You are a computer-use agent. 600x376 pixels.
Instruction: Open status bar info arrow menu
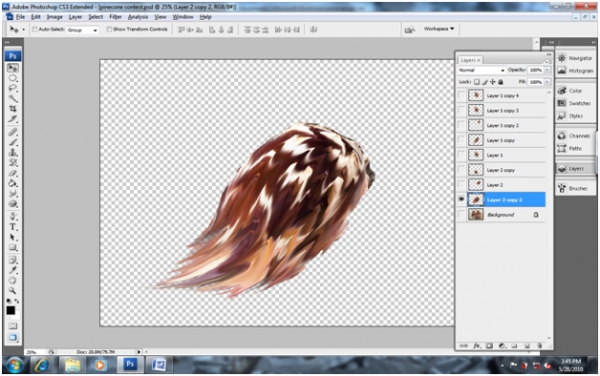(139, 352)
